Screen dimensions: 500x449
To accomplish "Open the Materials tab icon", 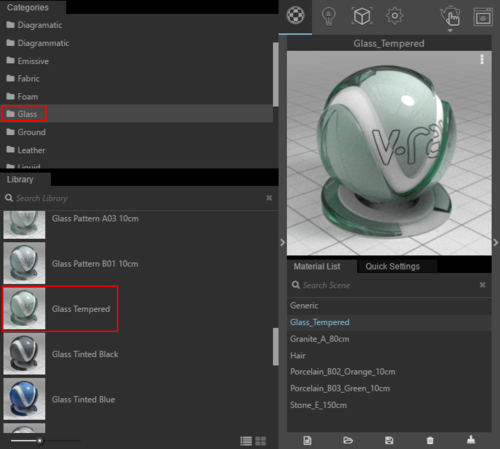I will pyautogui.click(x=295, y=15).
